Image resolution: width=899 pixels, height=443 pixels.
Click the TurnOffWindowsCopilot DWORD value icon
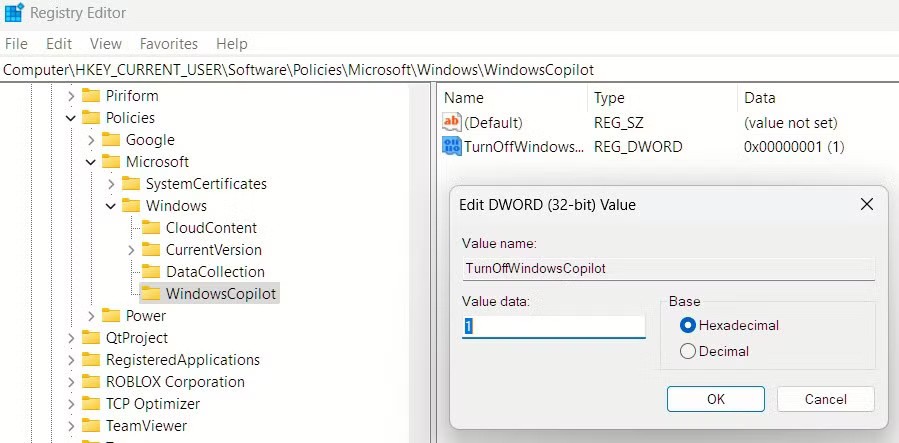452,147
